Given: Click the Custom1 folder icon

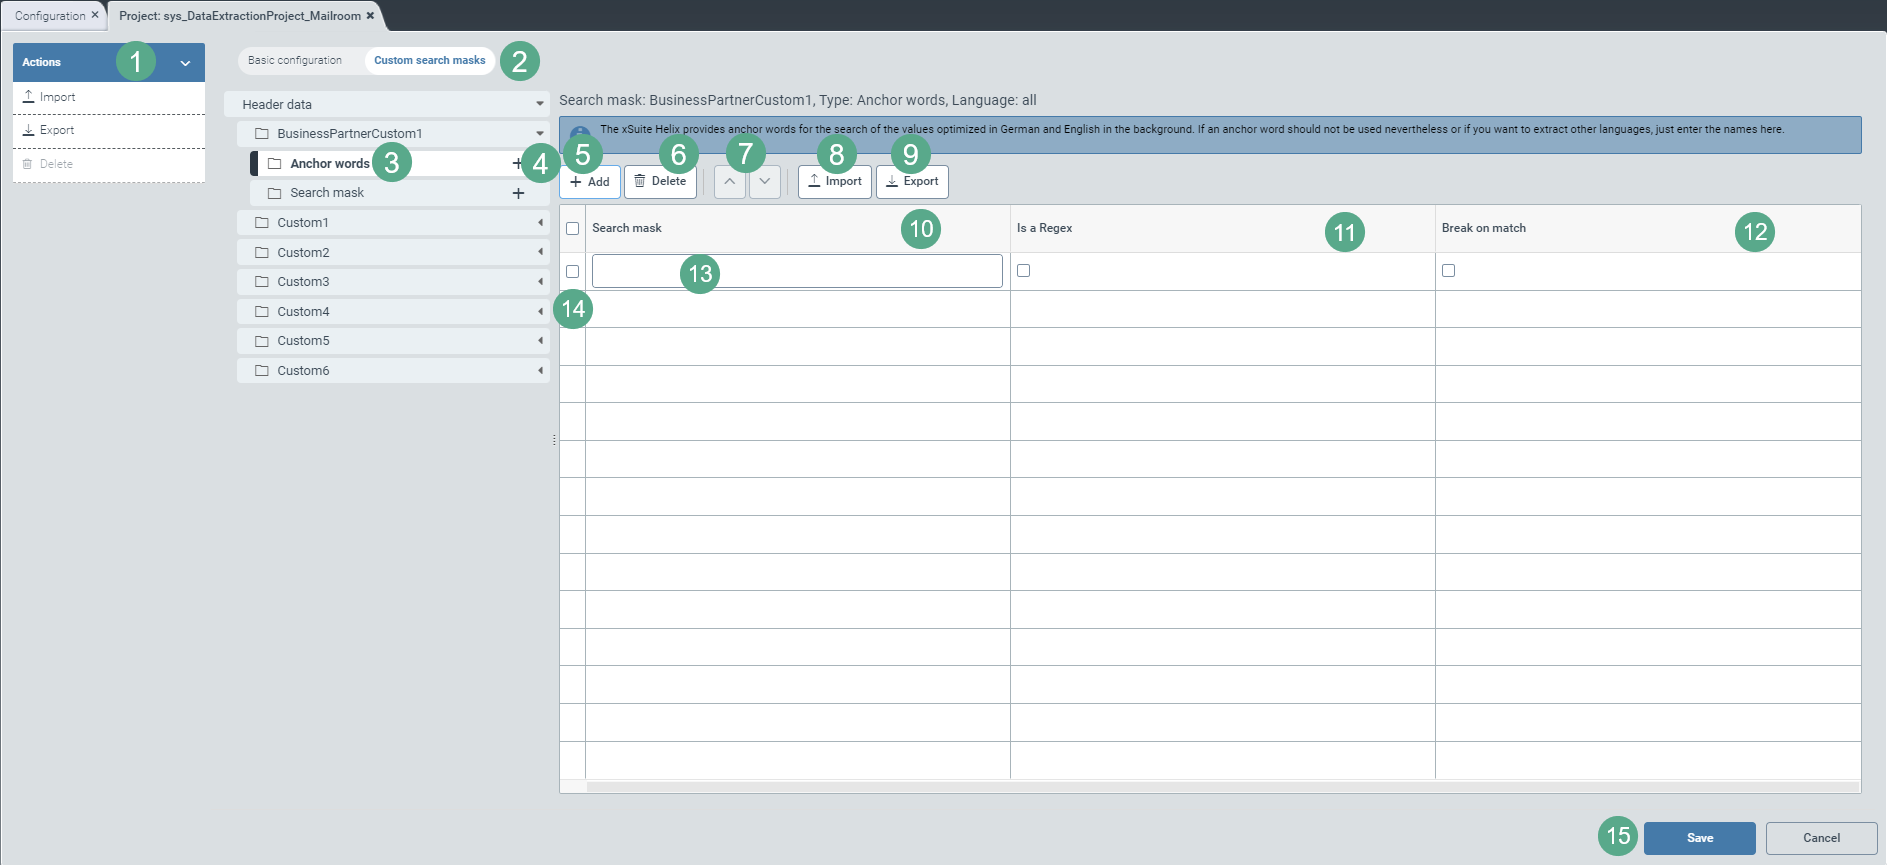Looking at the screenshot, I should [262, 222].
